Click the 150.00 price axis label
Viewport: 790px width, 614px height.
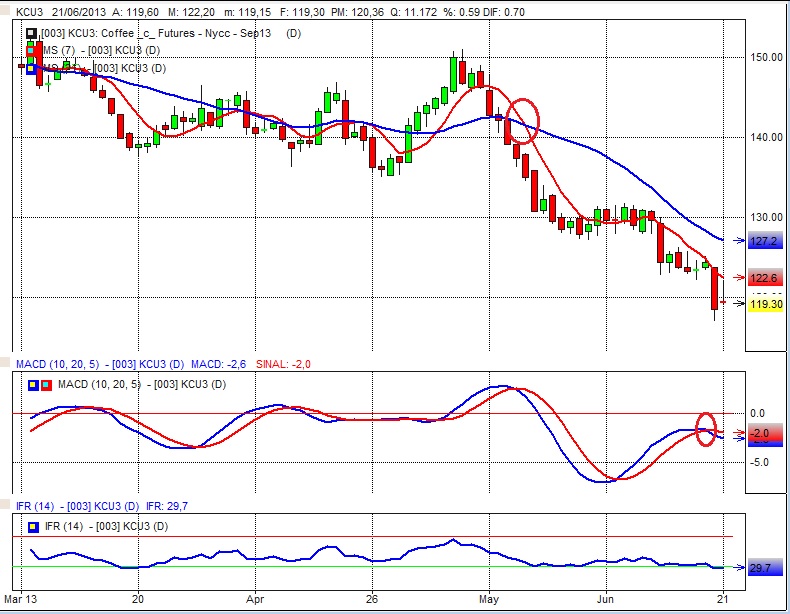765,58
